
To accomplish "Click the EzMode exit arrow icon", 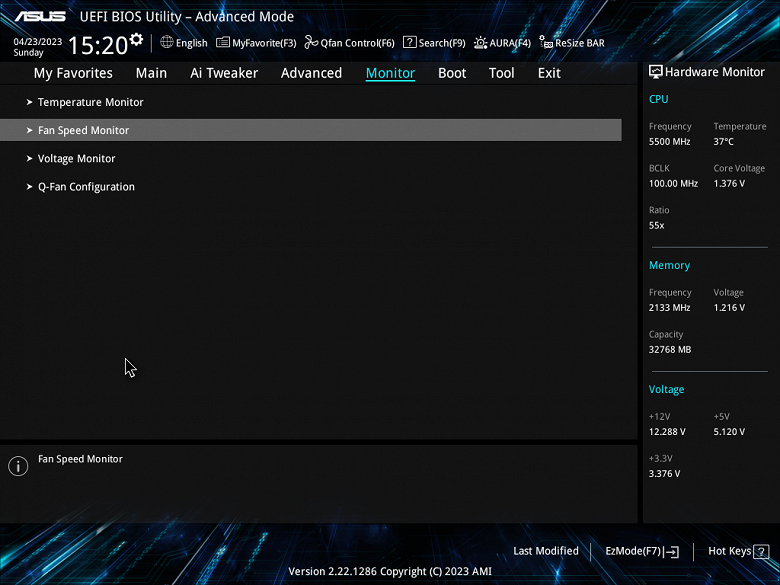I will point(672,551).
